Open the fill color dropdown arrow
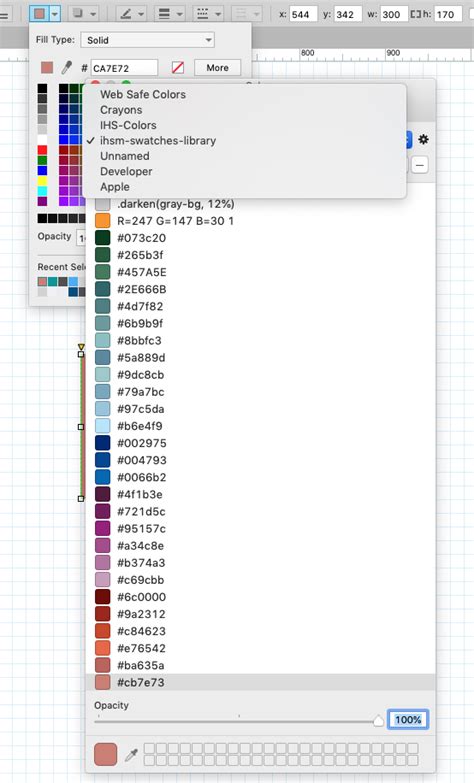Screen dimensions: 474x783 55,13
